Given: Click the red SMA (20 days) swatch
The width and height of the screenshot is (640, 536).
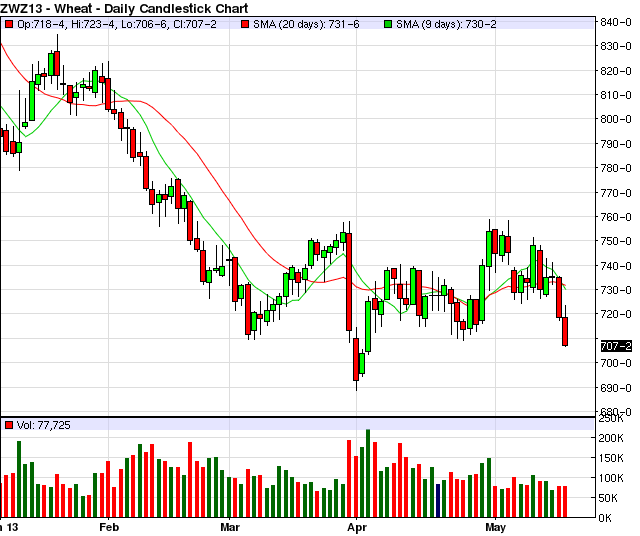Looking at the screenshot, I should coord(244,24).
